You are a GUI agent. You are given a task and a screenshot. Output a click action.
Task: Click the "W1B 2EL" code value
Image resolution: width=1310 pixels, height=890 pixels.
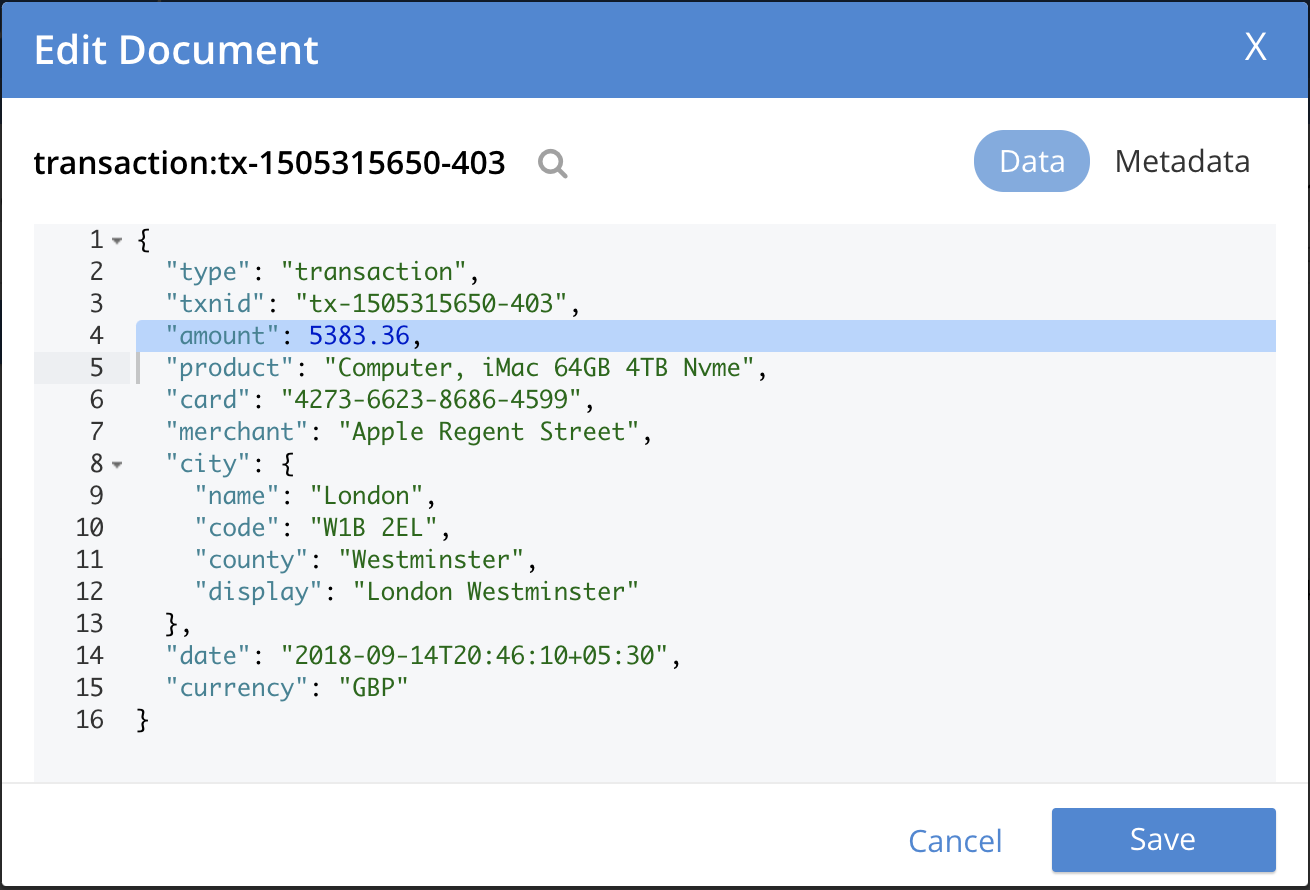point(380,528)
